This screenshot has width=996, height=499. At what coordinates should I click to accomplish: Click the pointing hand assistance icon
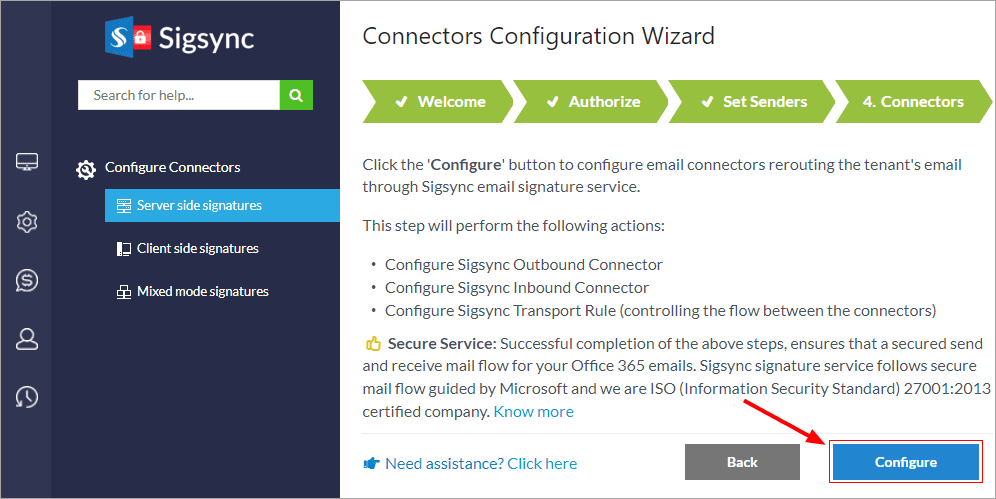click(x=371, y=464)
